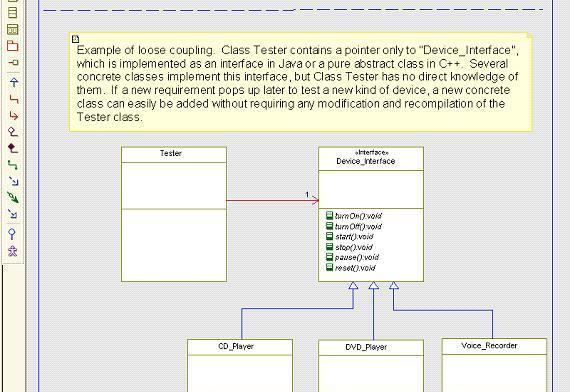Select the Device_Interface class header
Screen dimensions: 570x392
pos(371,159)
